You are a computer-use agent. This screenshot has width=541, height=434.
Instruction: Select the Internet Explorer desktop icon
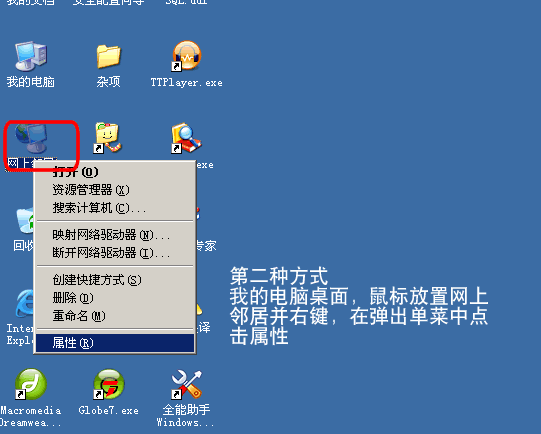(x=25, y=304)
